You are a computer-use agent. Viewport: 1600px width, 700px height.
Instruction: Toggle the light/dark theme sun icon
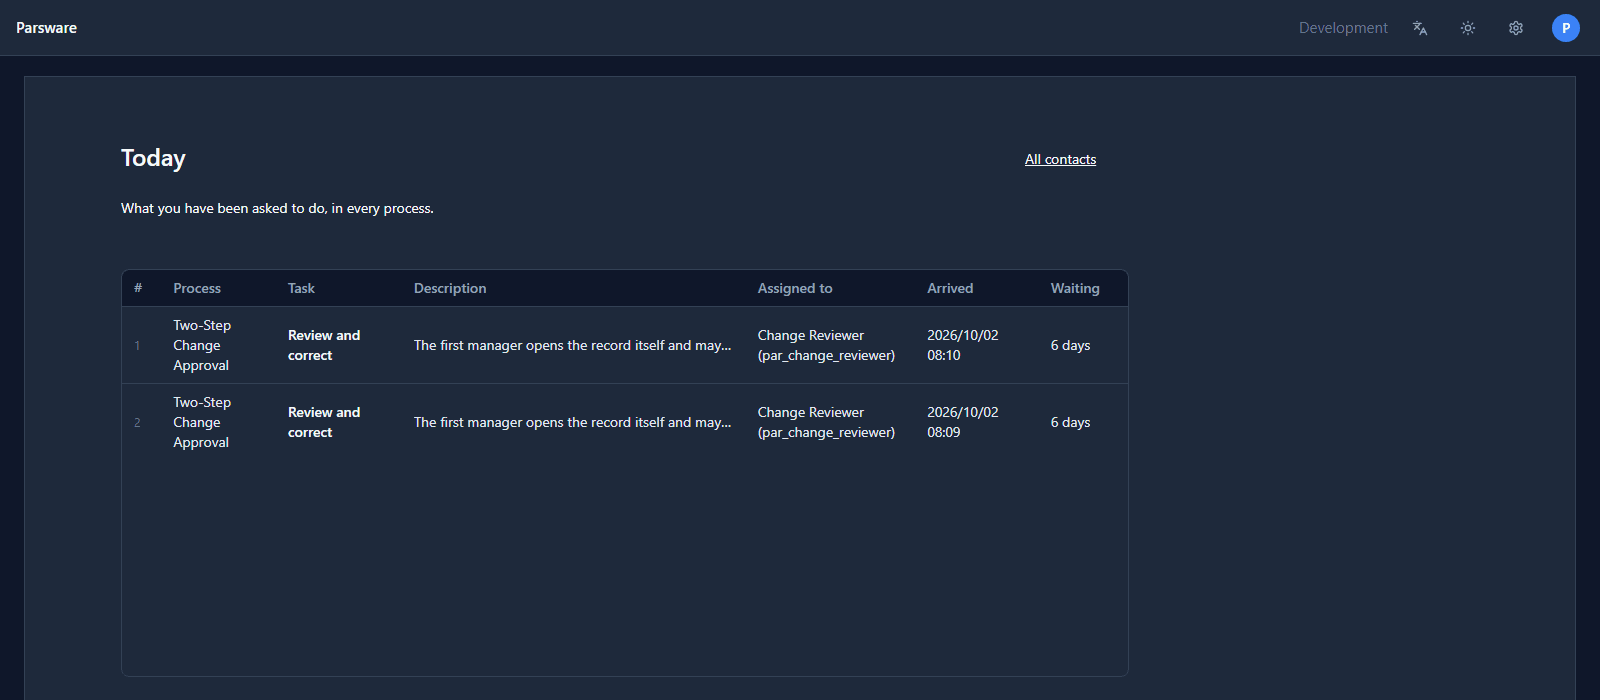[x=1468, y=28]
